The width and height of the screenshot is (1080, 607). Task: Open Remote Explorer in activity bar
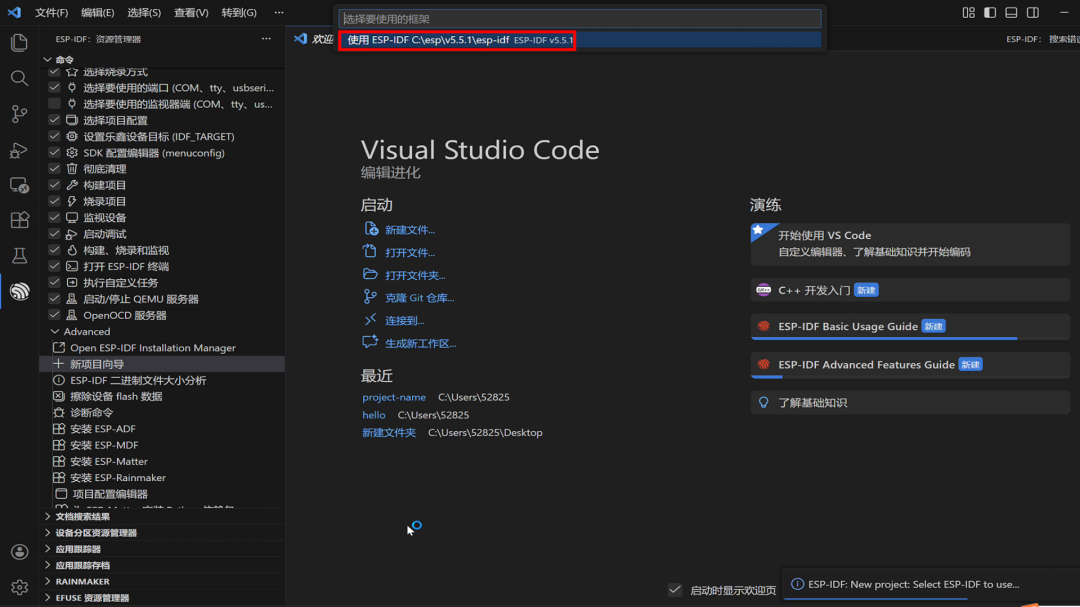[19, 185]
